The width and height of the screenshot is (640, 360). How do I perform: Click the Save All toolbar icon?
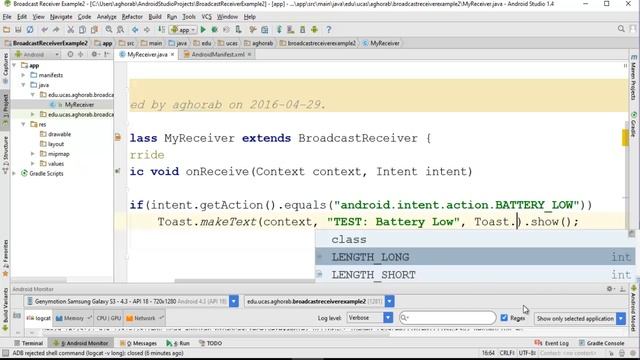[18, 29]
